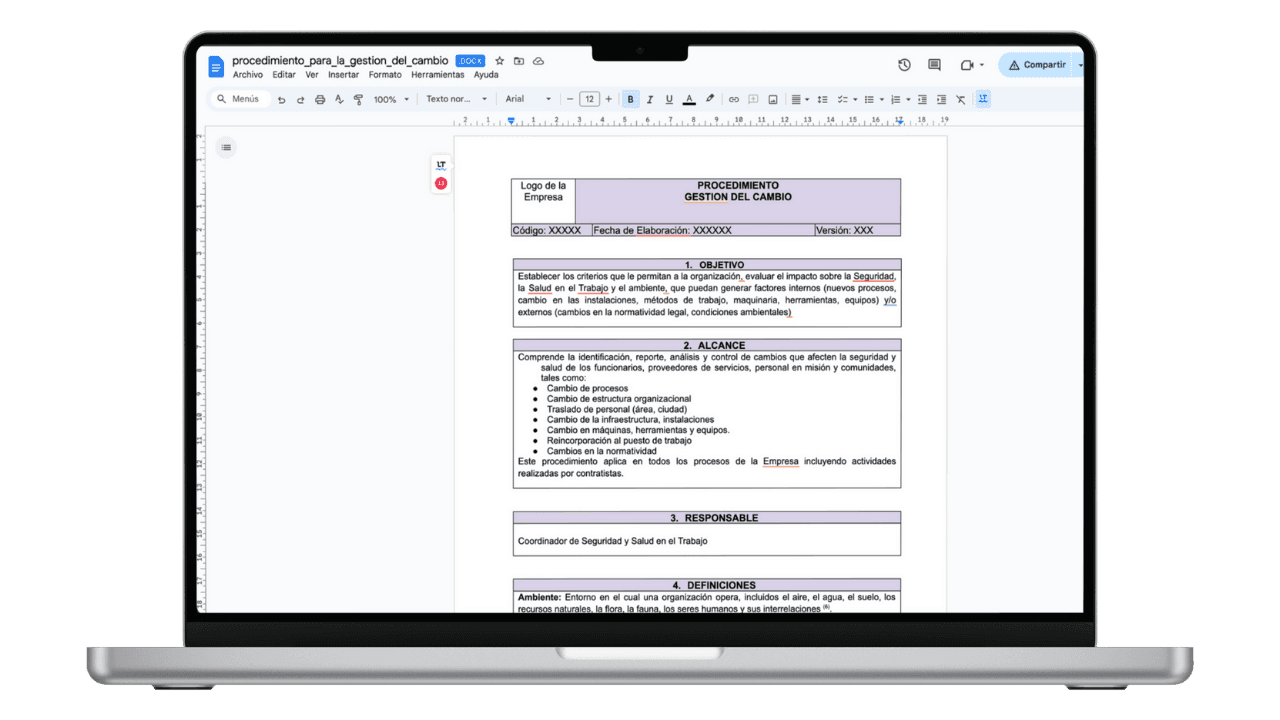Open the 100% zoom dropdown

pos(389,99)
